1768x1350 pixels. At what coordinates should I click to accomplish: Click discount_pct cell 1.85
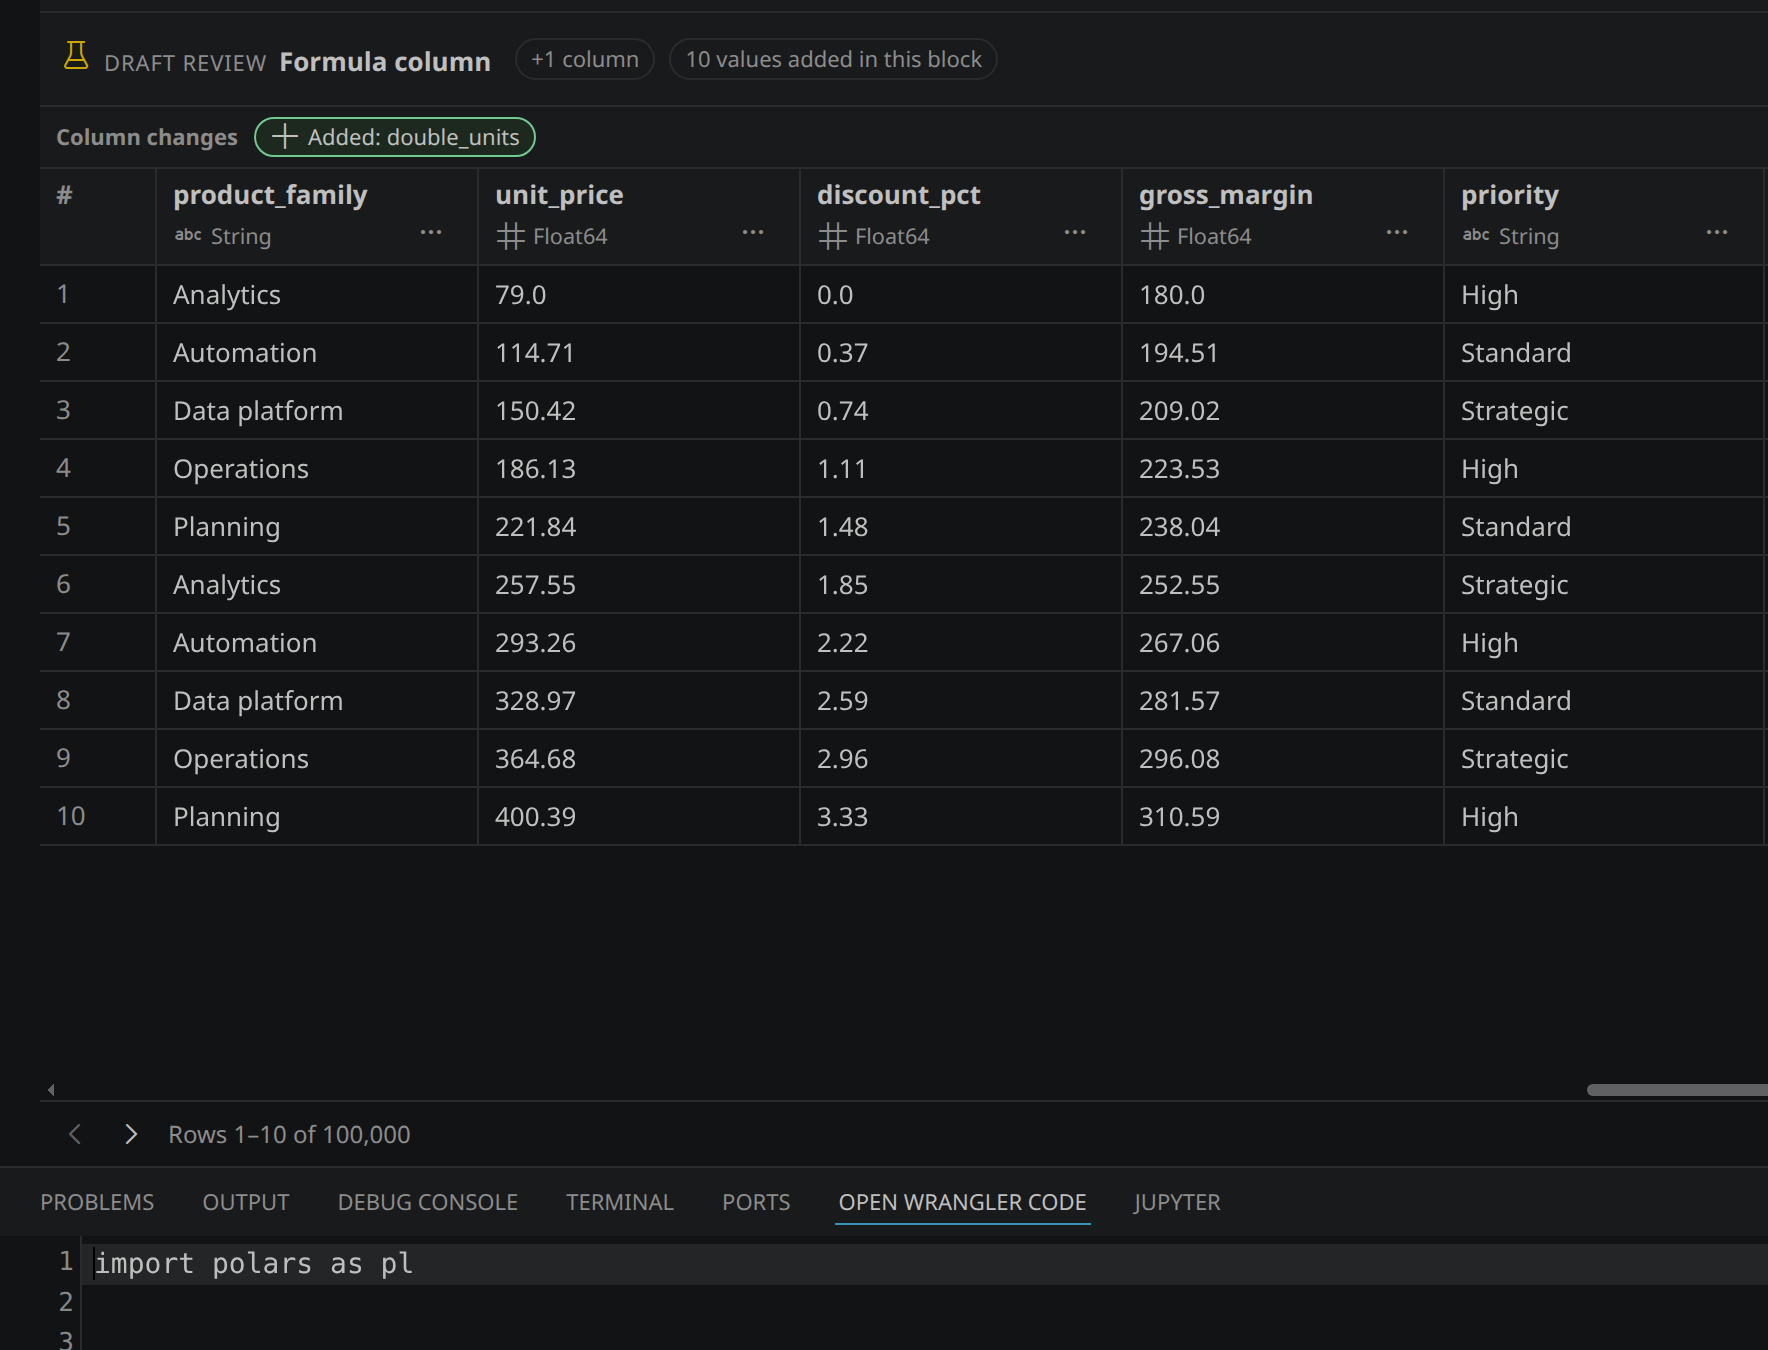[961, 584]
